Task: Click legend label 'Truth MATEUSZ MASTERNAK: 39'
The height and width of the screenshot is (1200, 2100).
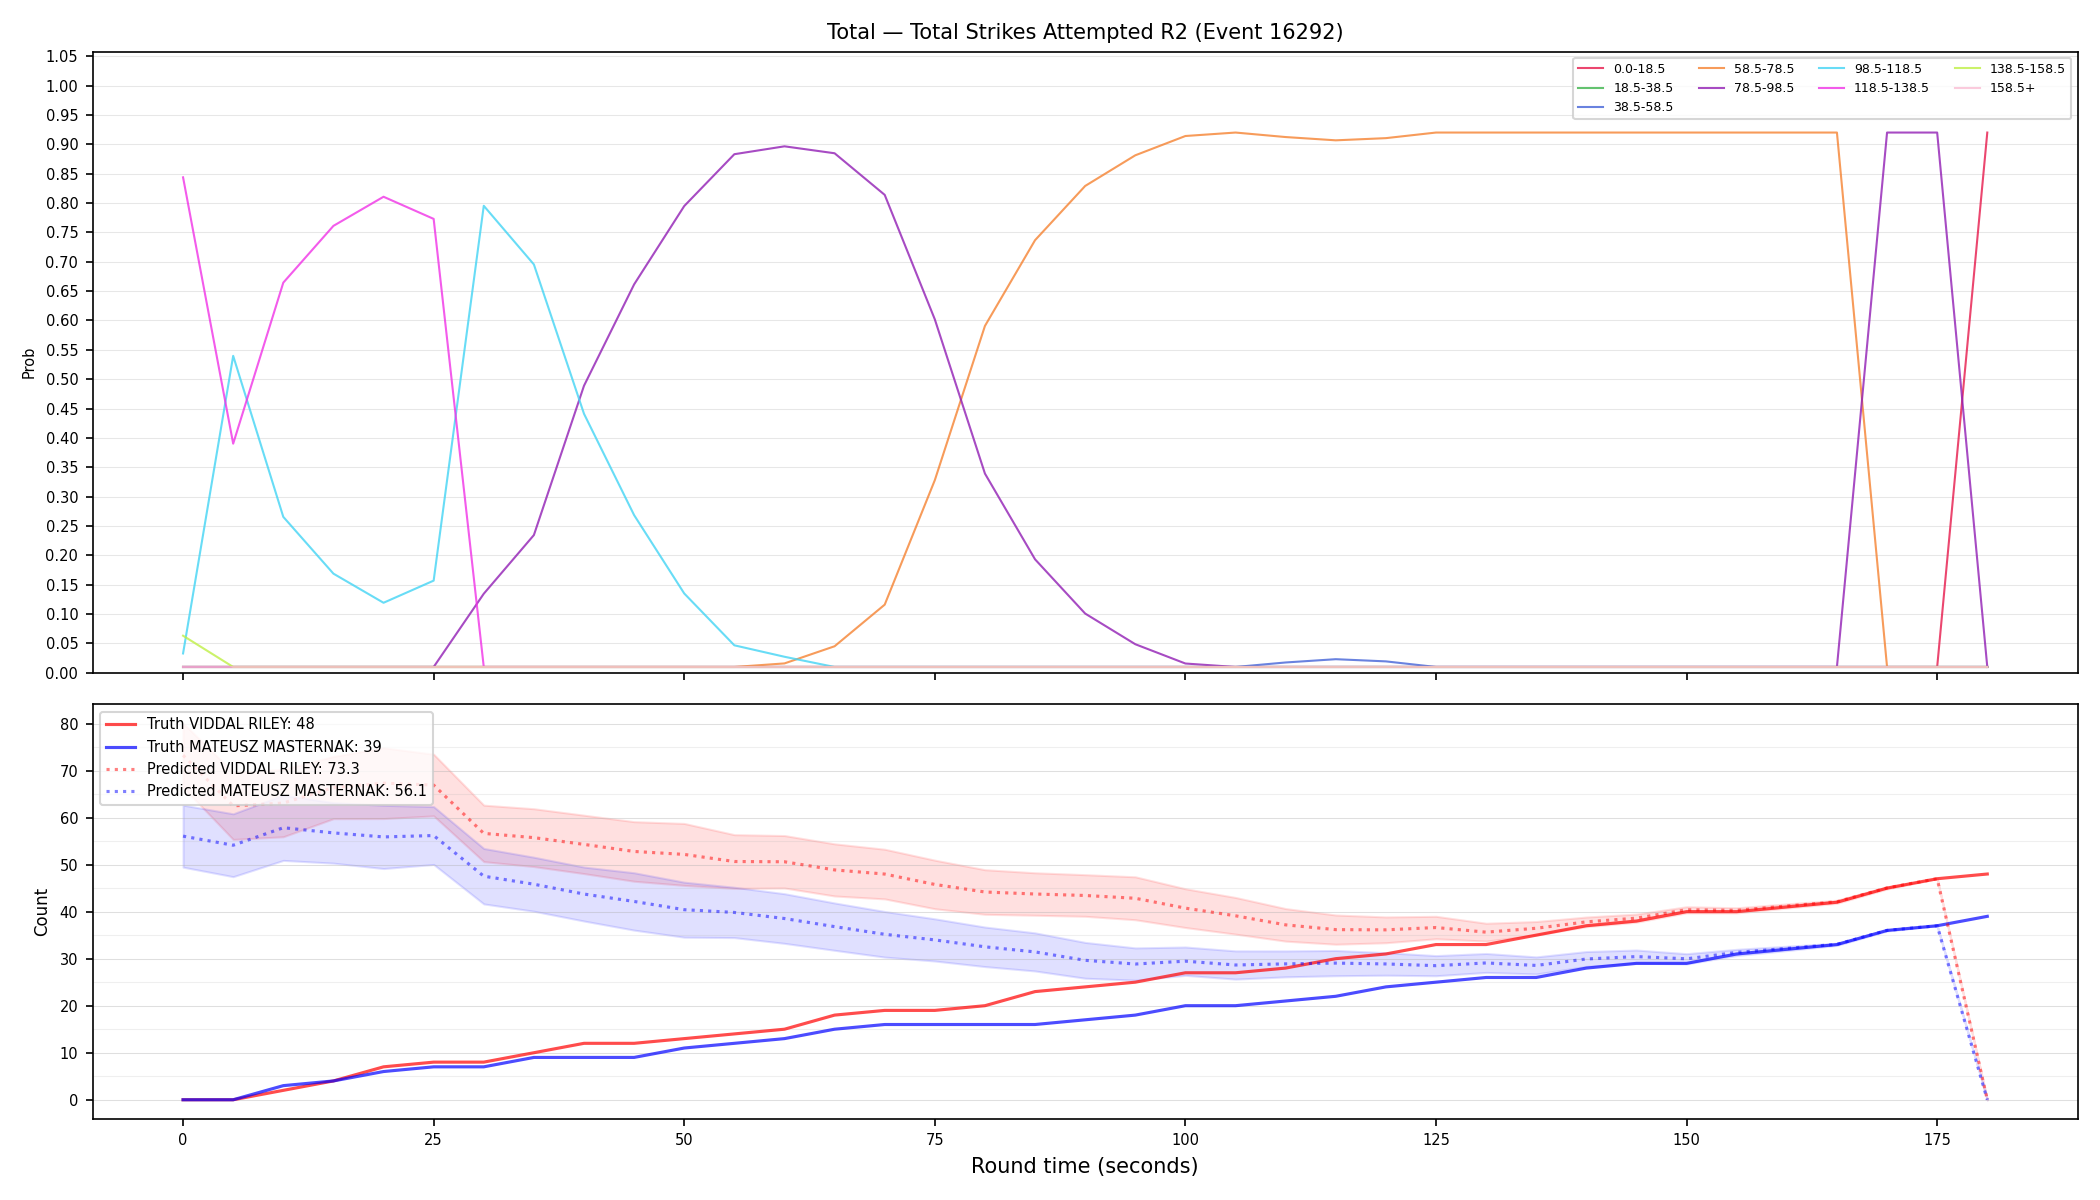Action: pos(264,746)
